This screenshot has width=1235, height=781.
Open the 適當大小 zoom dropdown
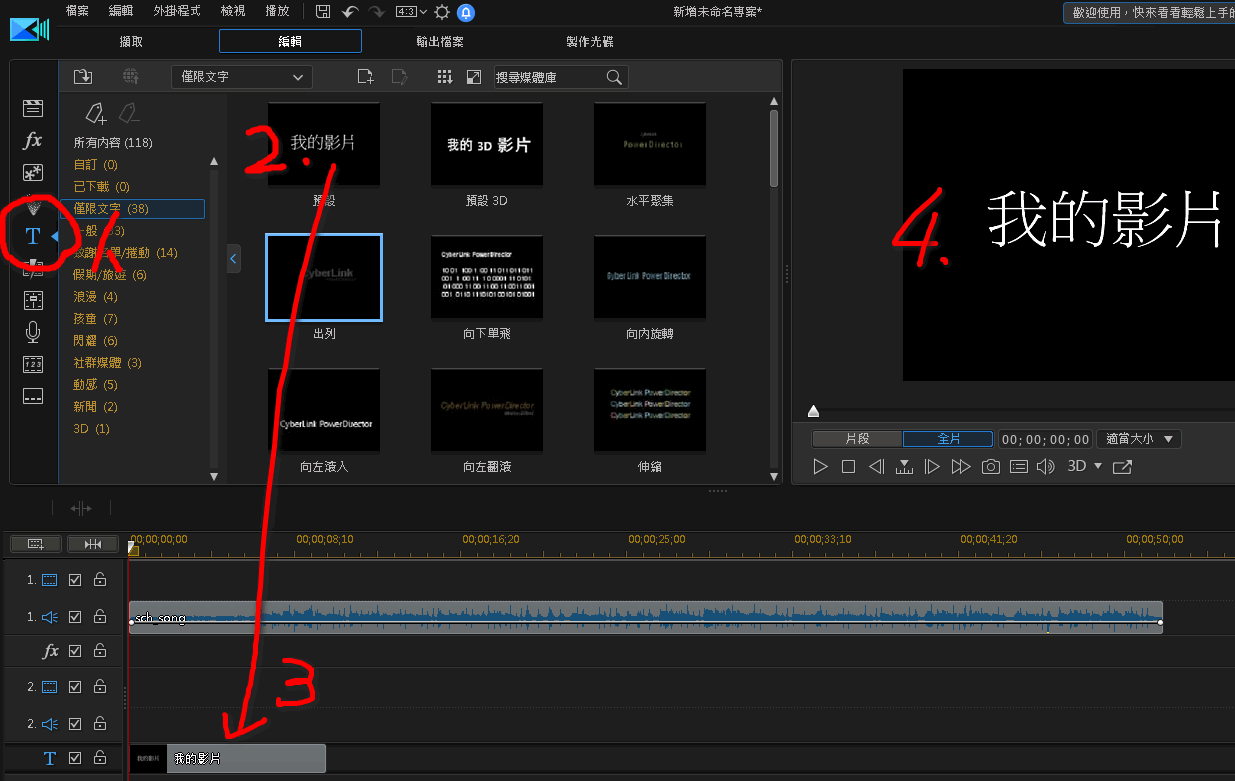1139,439
